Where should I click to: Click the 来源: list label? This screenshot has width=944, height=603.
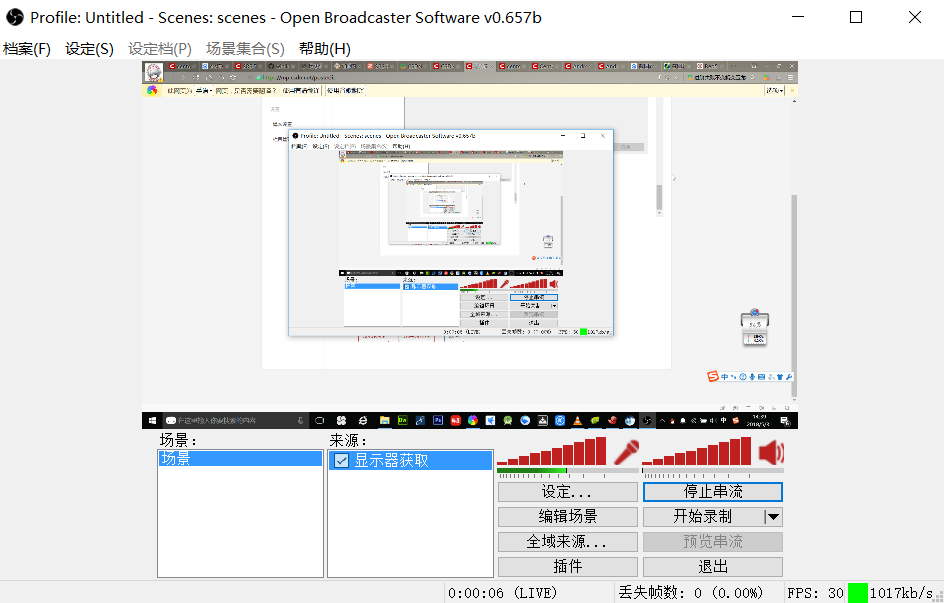click(347, 440)
